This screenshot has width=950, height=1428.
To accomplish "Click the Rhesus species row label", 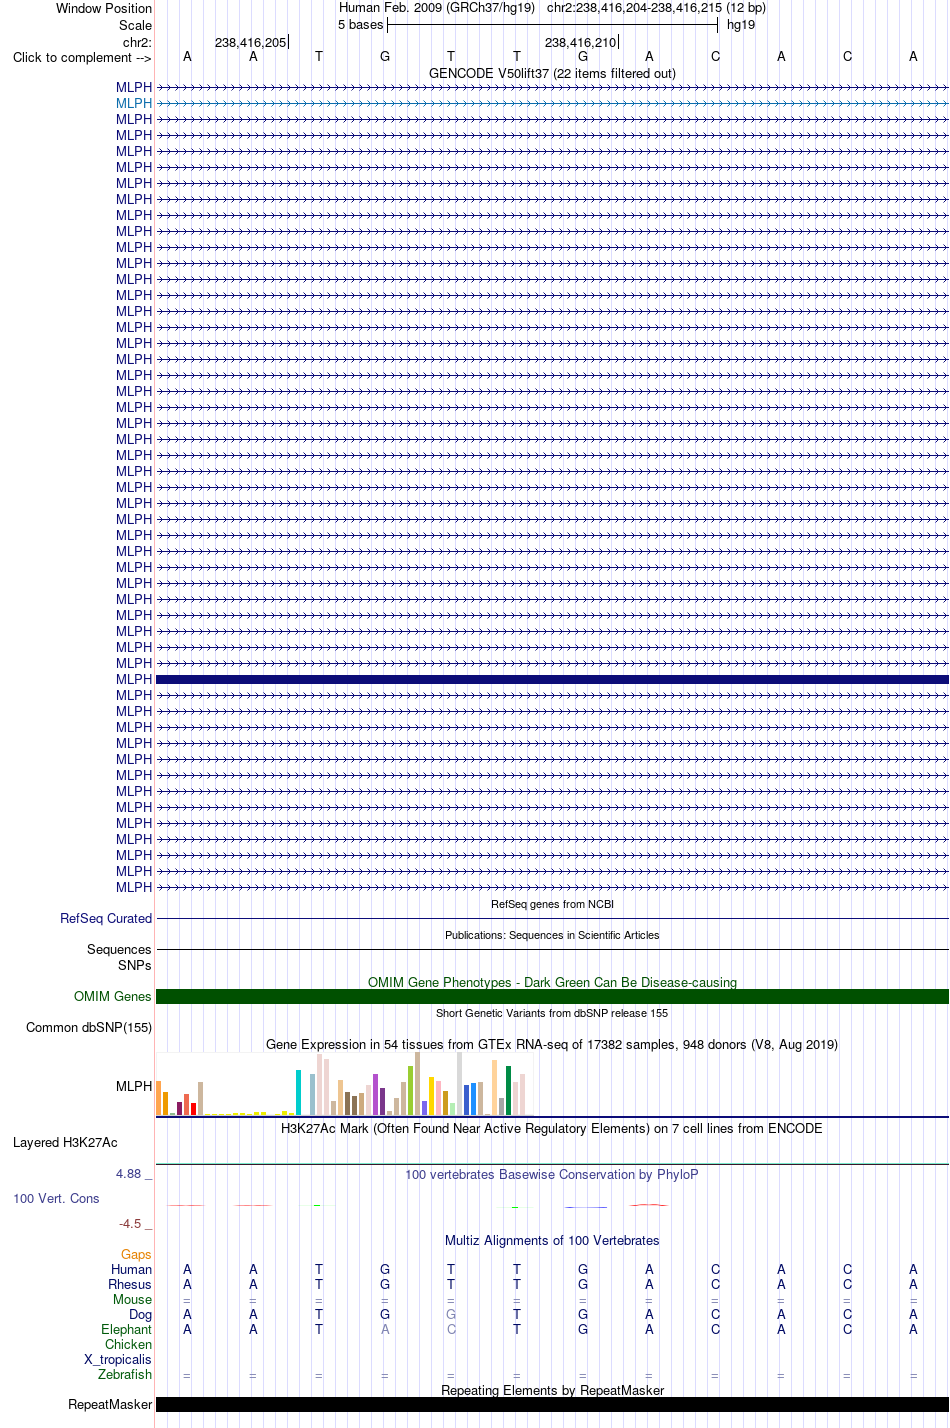I will click(x=130, y=1284).
